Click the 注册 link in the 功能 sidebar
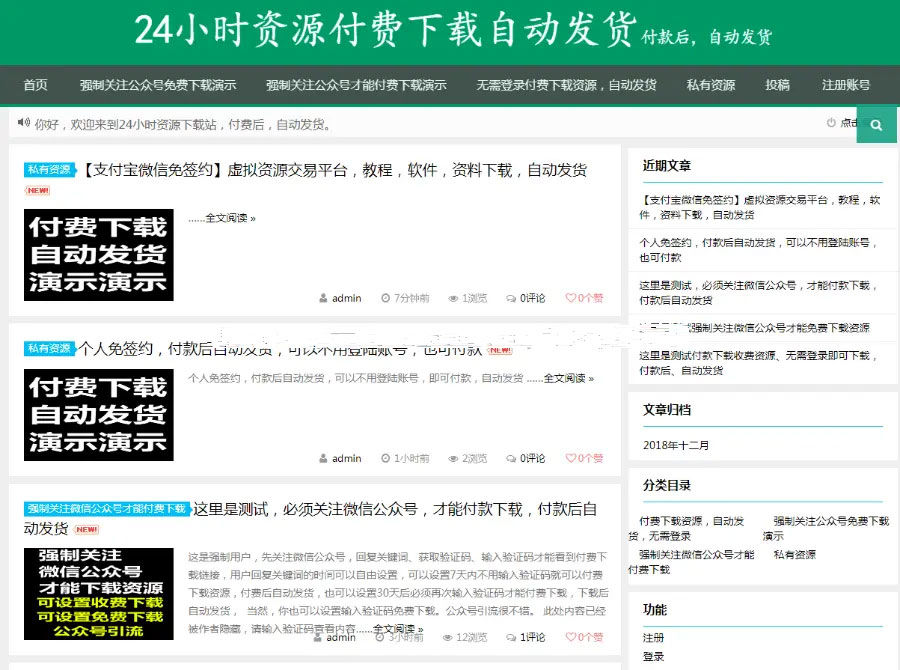 pos(653,637)
